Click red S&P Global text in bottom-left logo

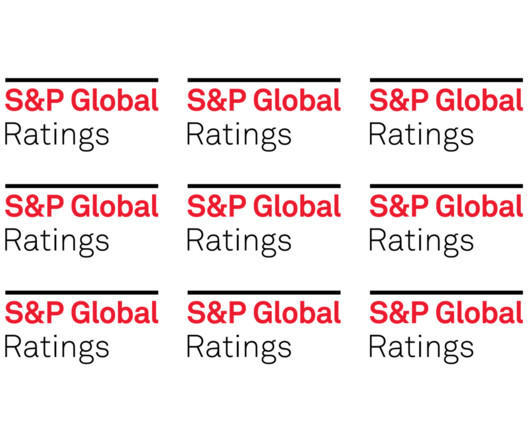coord(81,313)
